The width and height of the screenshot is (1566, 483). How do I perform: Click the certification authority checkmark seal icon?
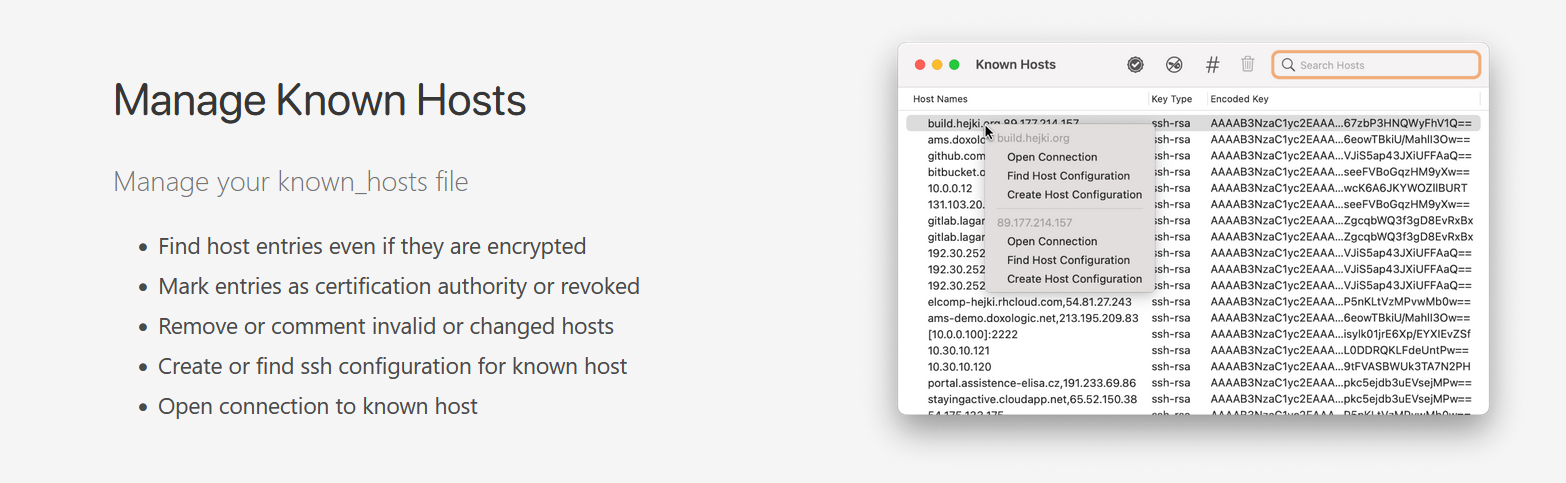[x=1135, y=64]
